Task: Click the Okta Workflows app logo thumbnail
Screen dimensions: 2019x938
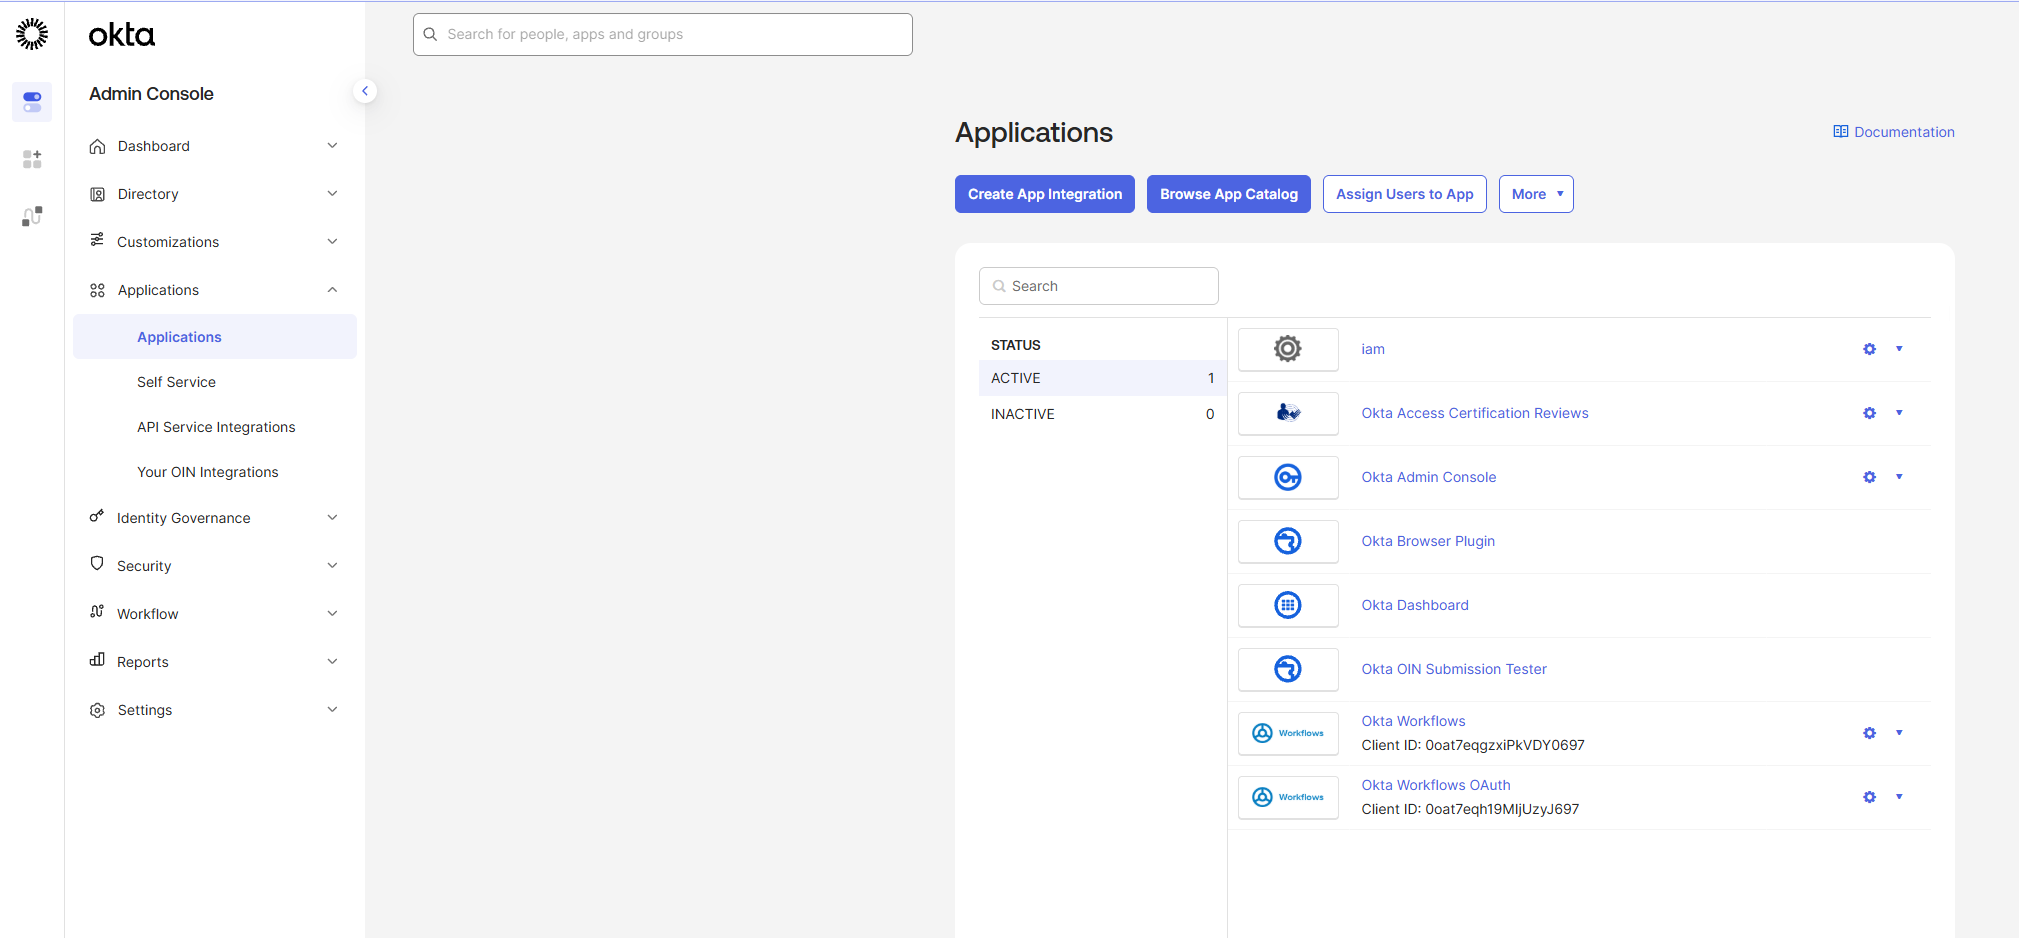Action: 1288,733
